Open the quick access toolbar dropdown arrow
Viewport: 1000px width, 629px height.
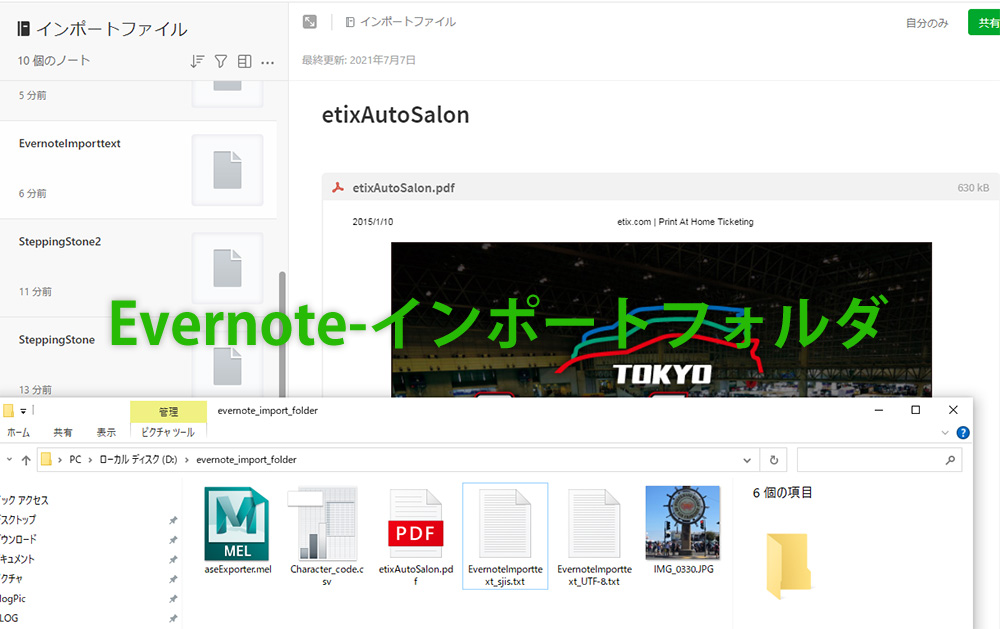click(23, 411)
